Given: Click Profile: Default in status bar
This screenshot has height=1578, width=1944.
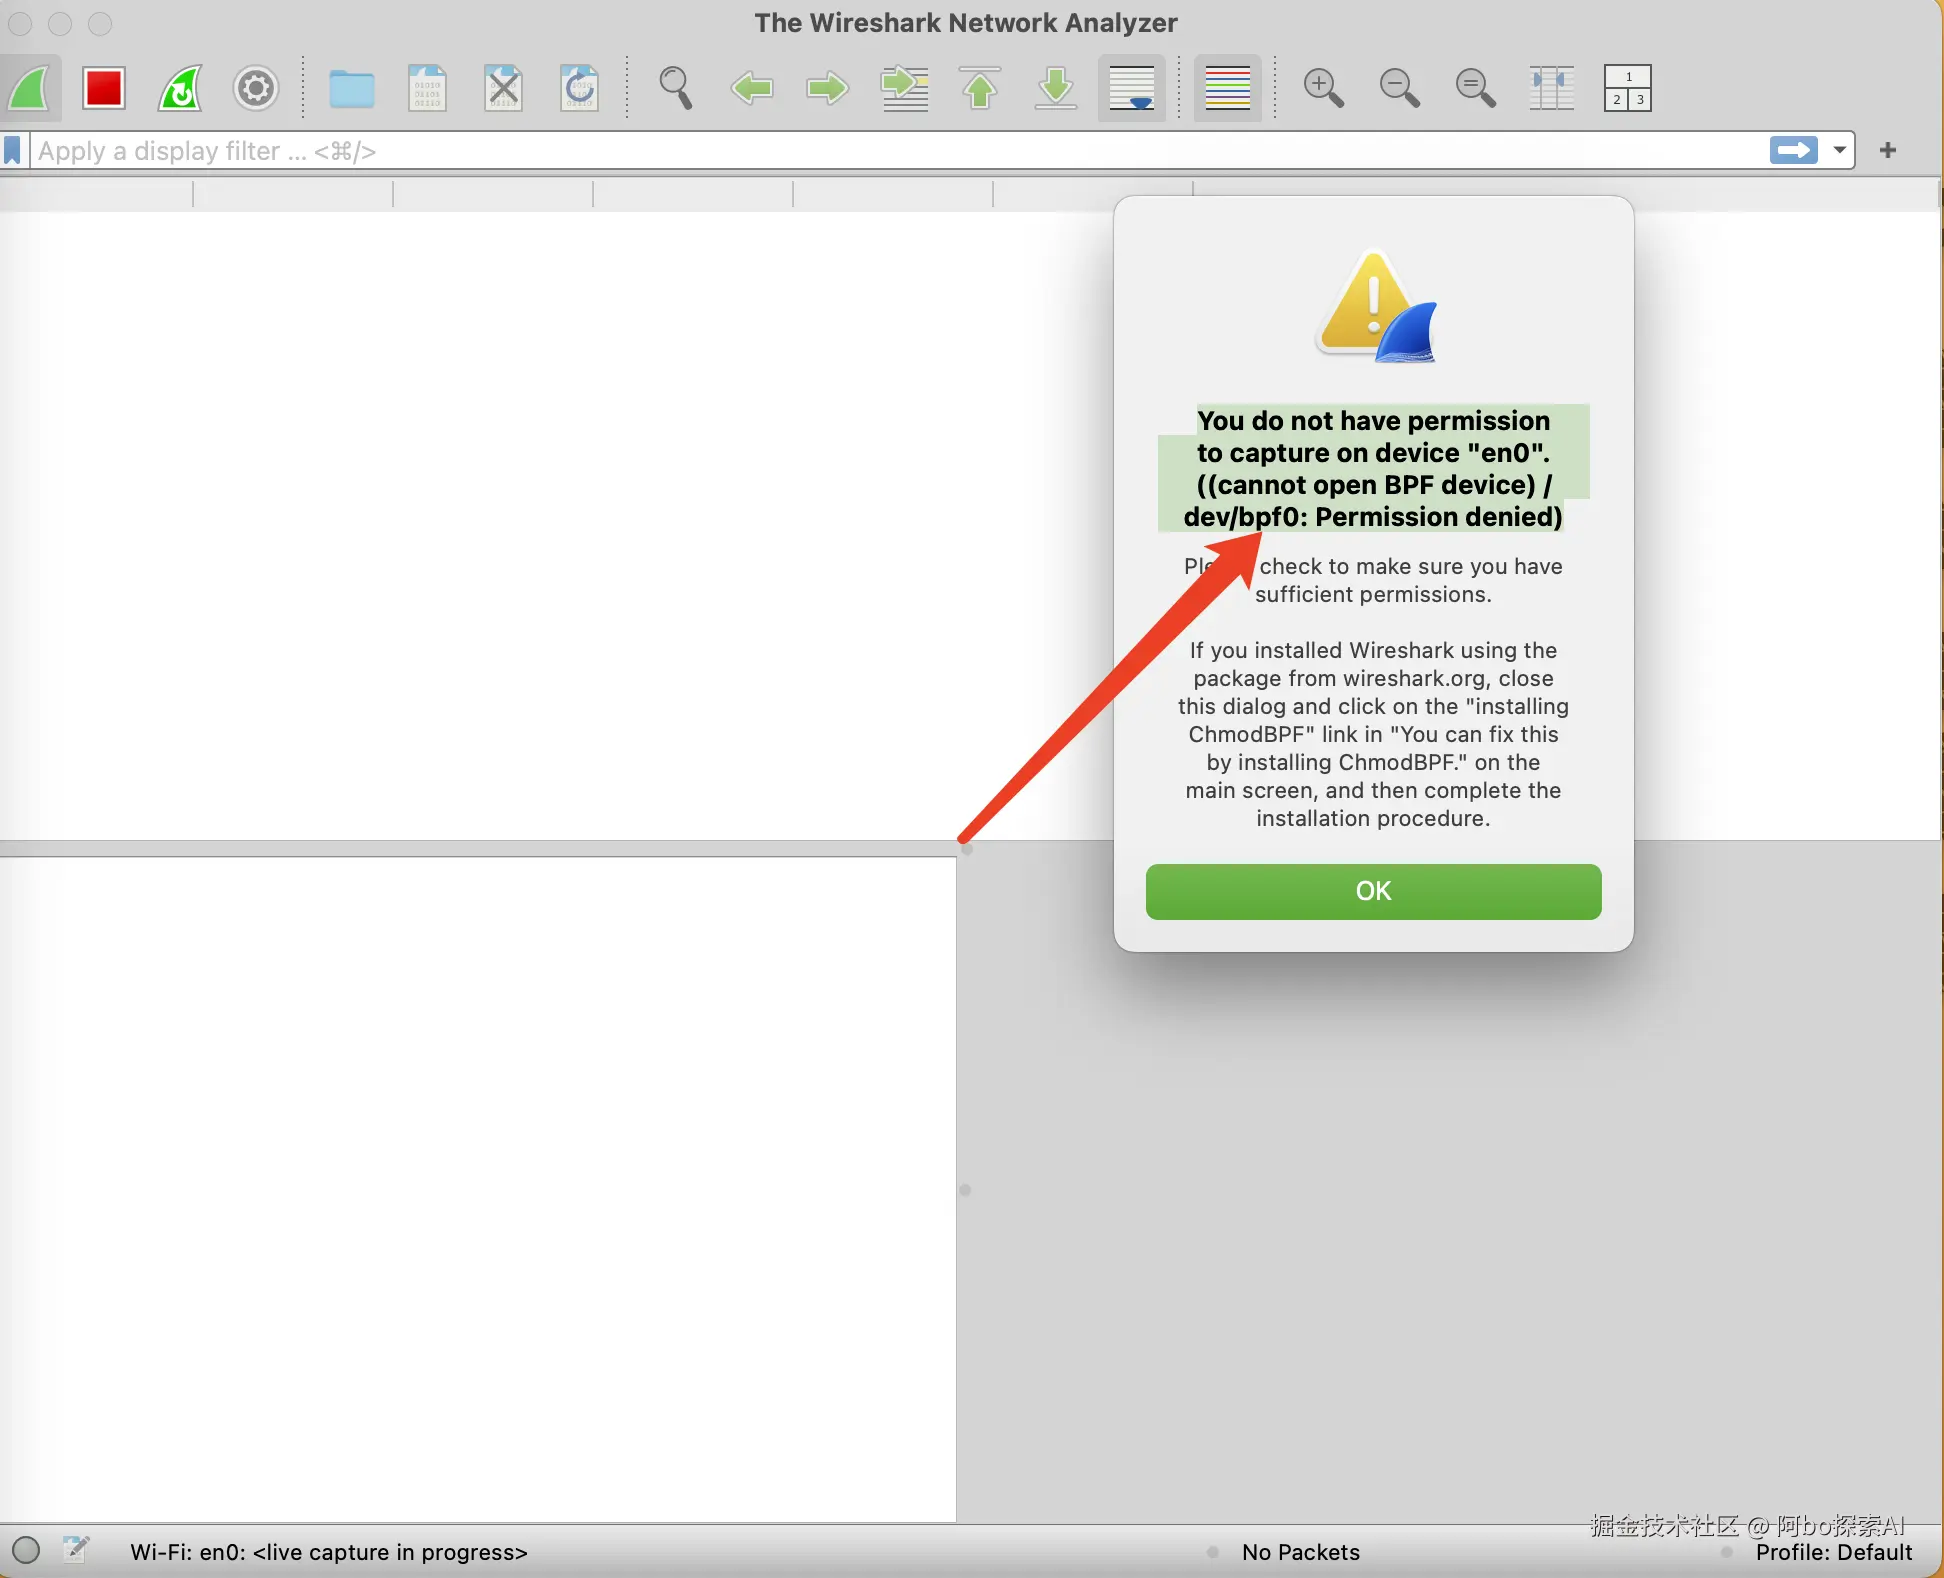Looking at the screenshot, I should [1833, 1552].
